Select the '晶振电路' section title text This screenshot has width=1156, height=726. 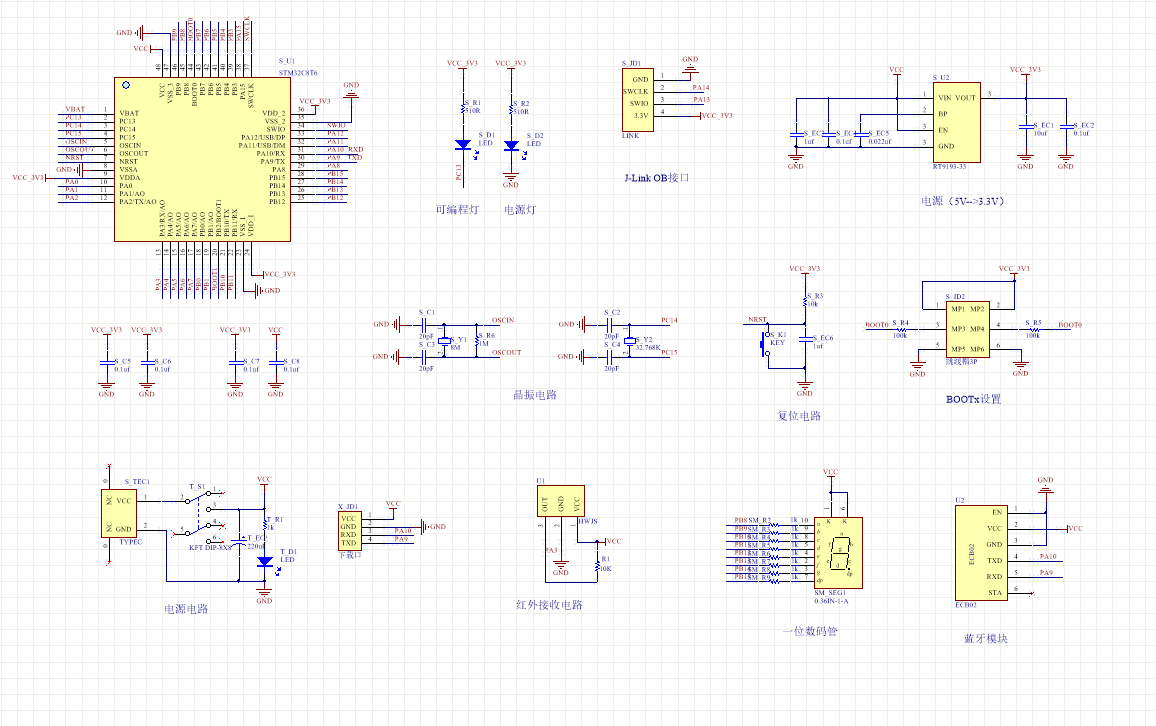[535, 394]
